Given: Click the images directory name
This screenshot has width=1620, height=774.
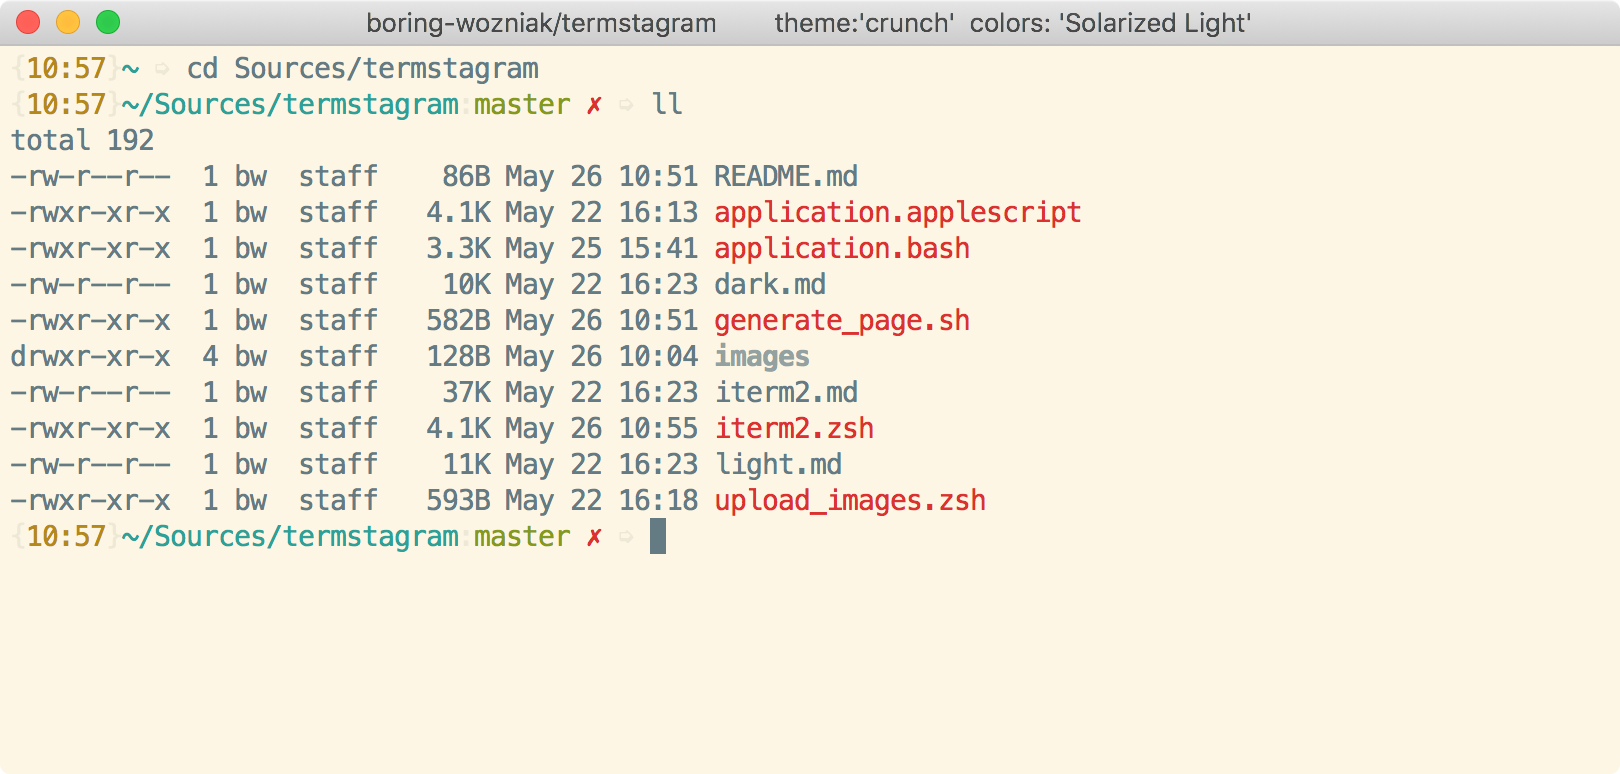Looking at the screenshot, I should click(x=762, y=357).
